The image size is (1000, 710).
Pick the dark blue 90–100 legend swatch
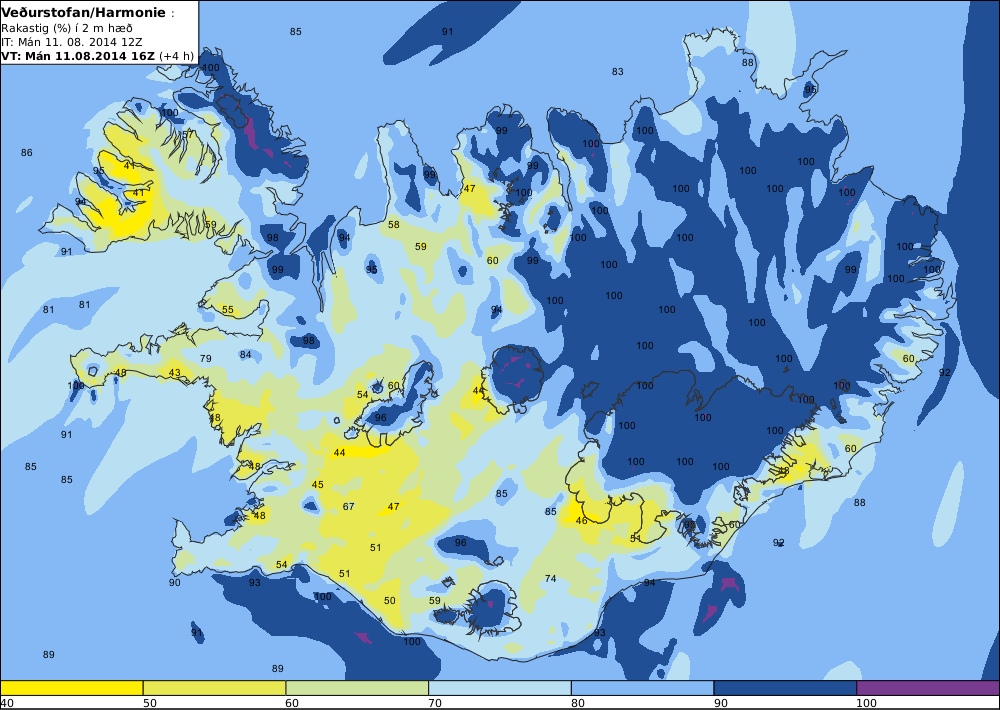785,688
